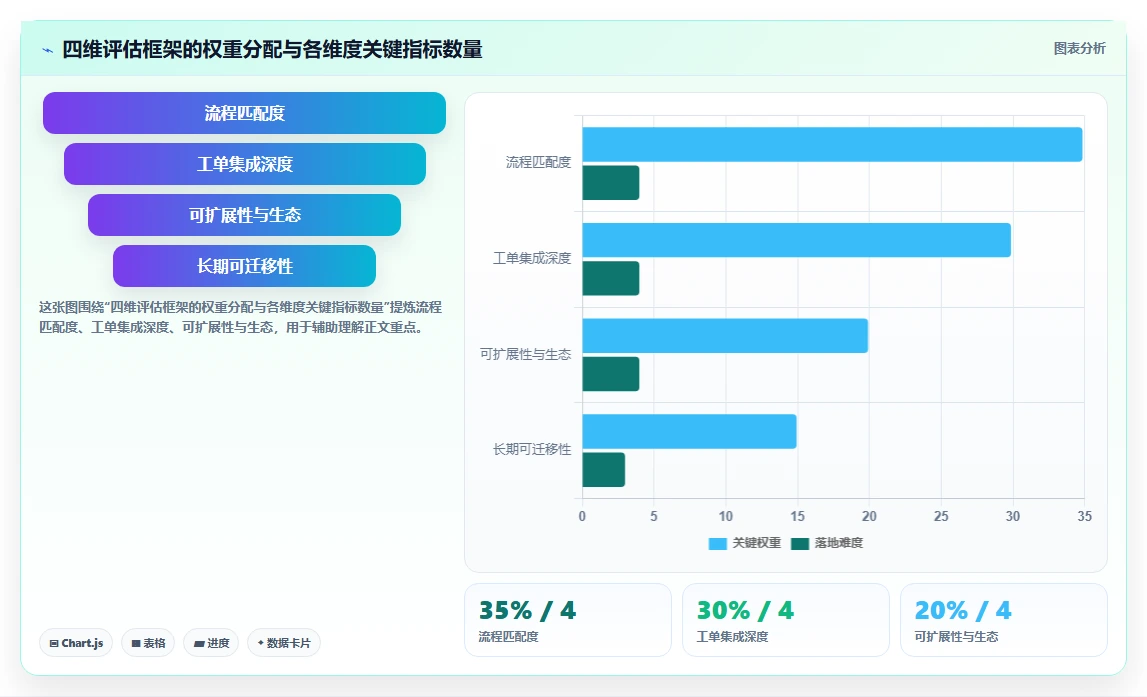The image size is (1147, 697).
Task: Select the 流程匹配度 funnel block
Action: pos(244,113)
